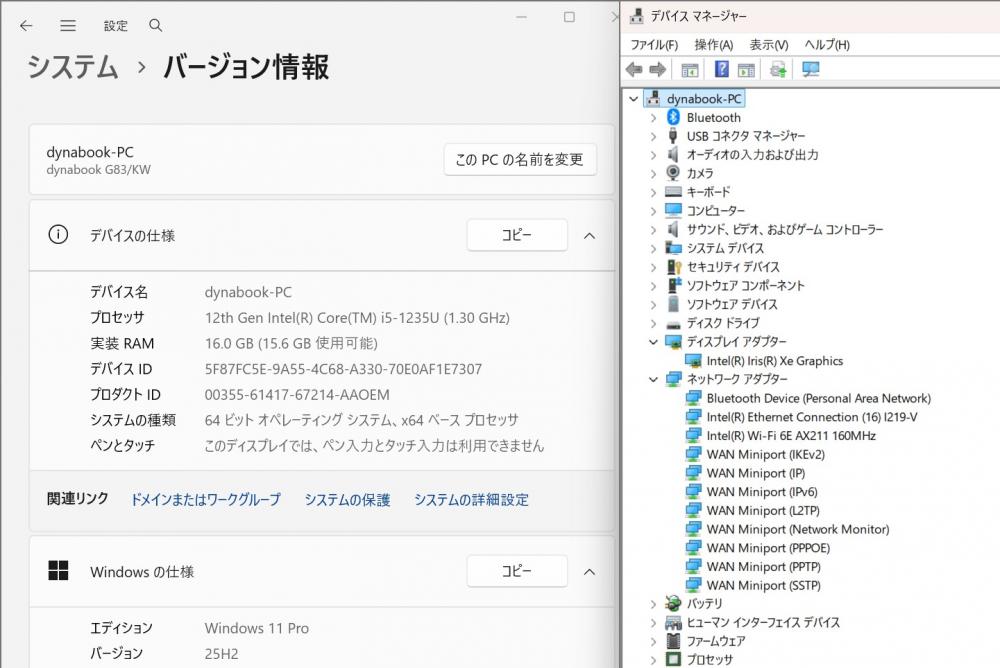Expand the Bluetooth tree node arrow

653,118
